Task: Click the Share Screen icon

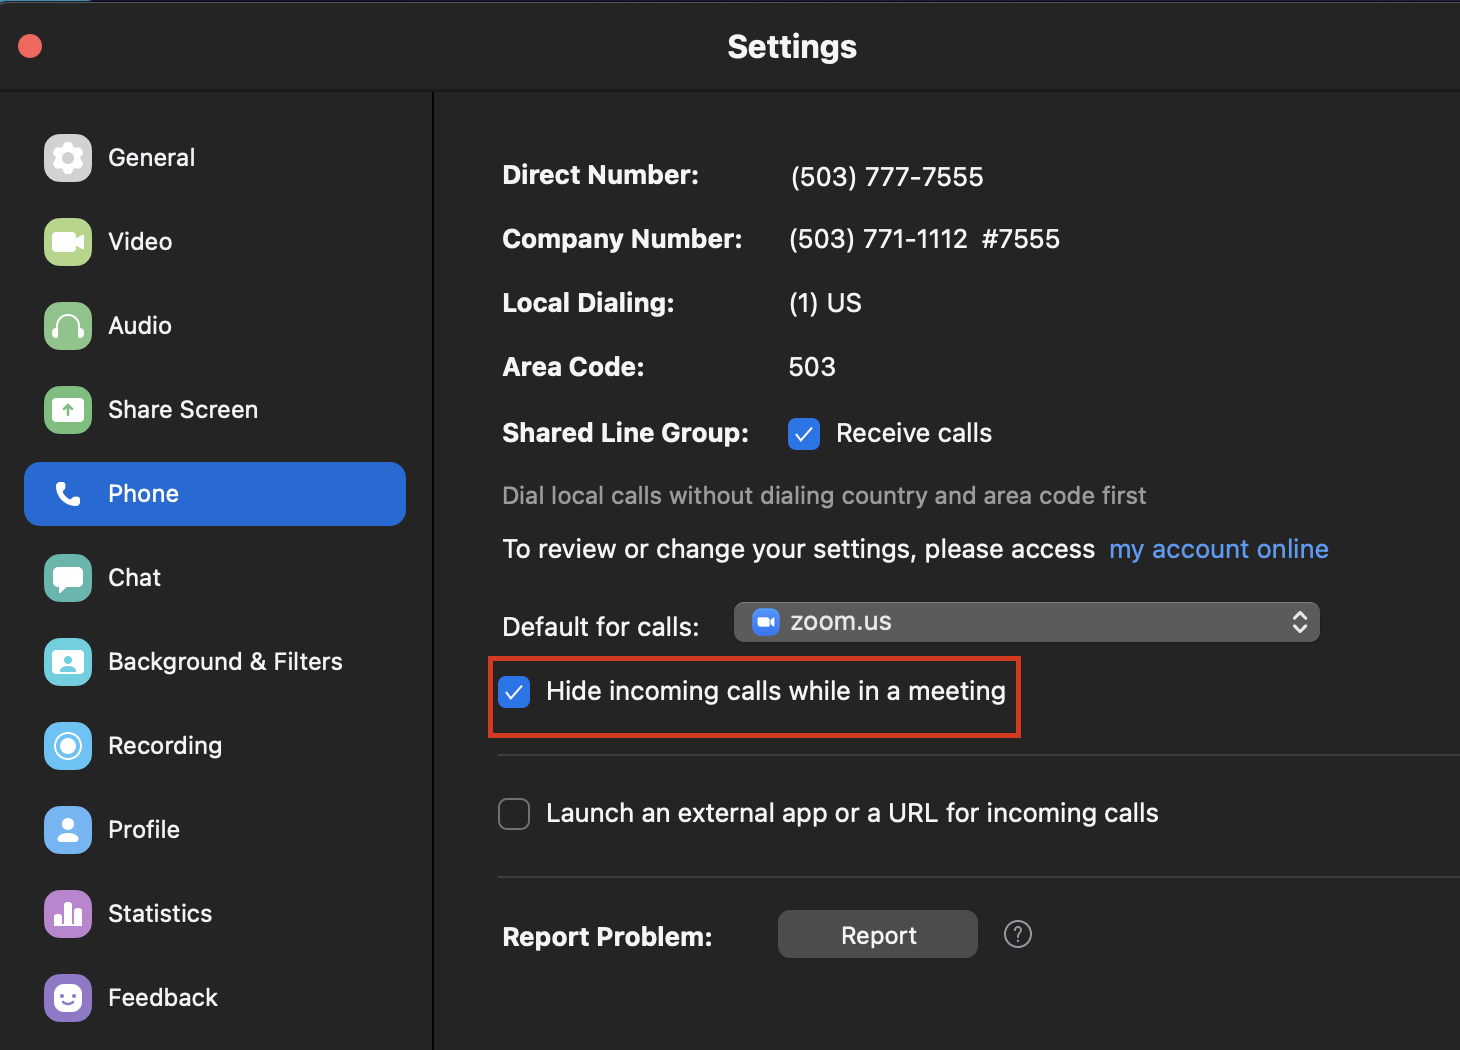Action: [x=68, y=410]
